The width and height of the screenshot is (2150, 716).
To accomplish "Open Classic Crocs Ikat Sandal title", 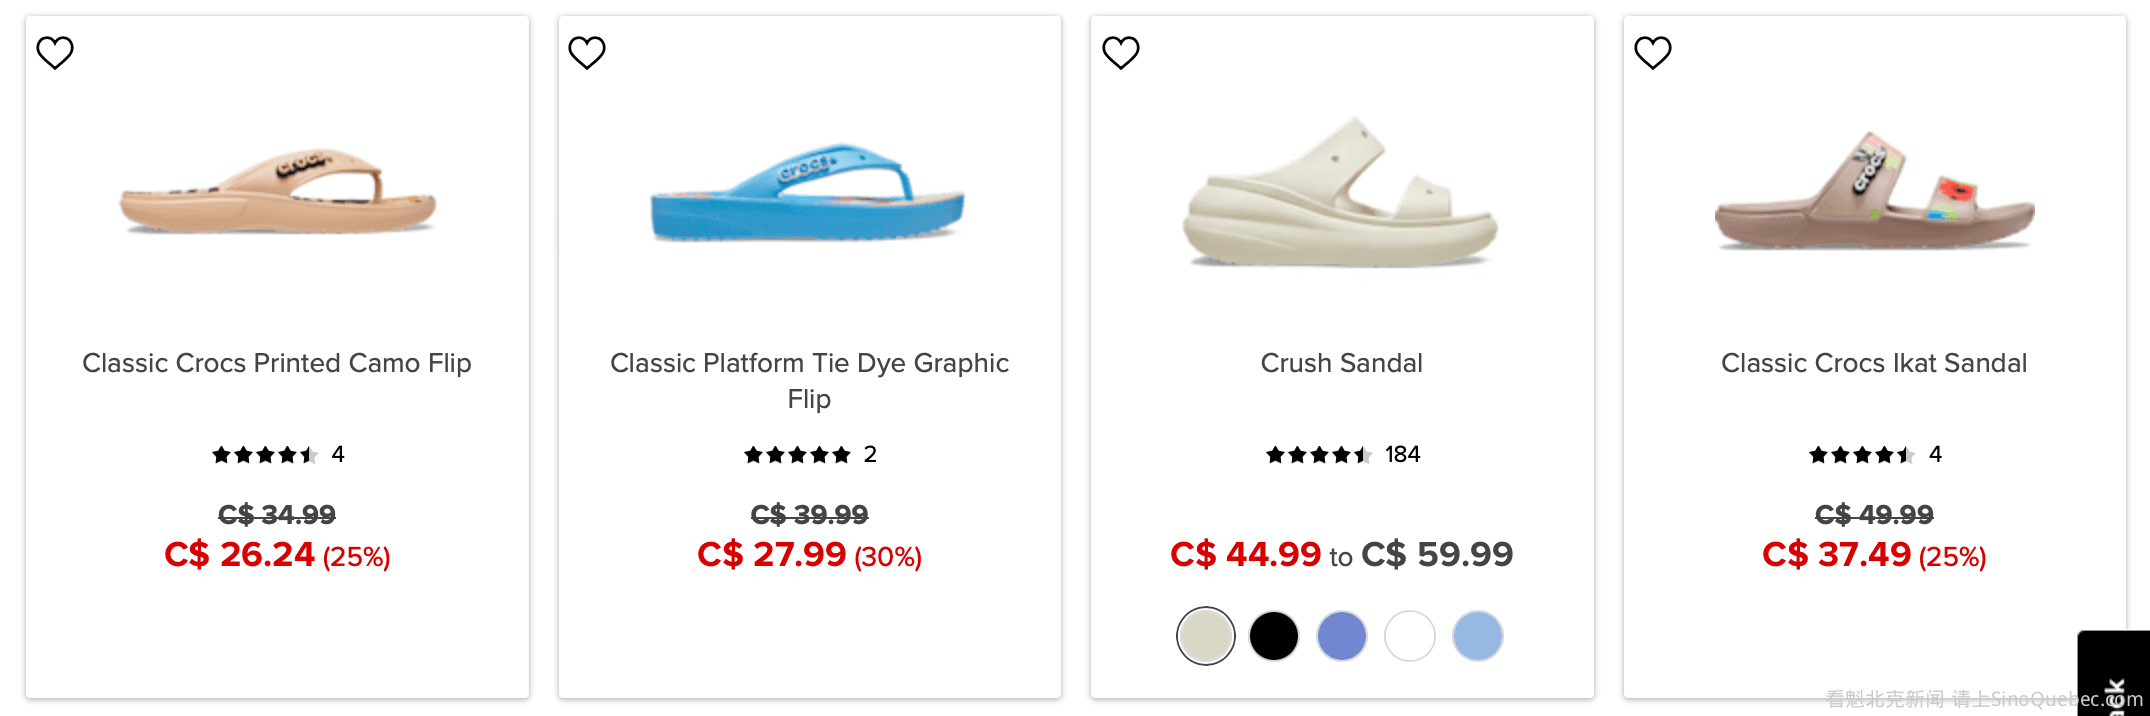I will 1874,363.
